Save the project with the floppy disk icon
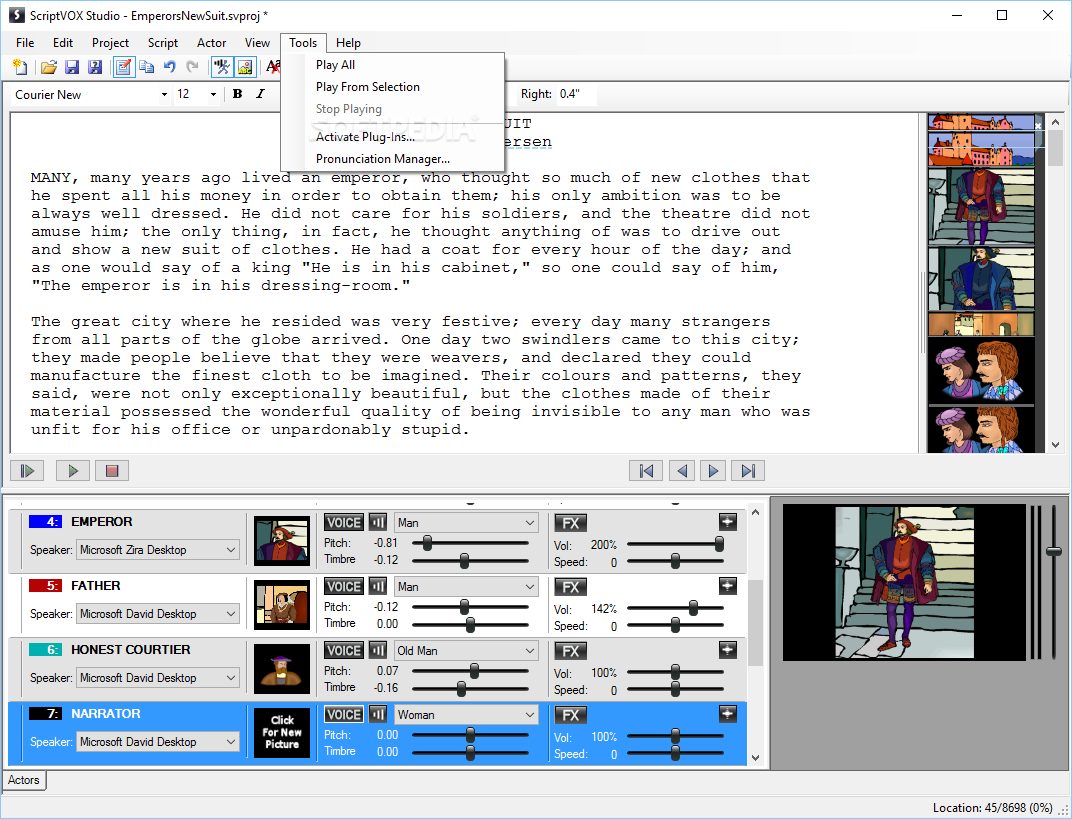 pyautogui.click(x=71, y=67)
